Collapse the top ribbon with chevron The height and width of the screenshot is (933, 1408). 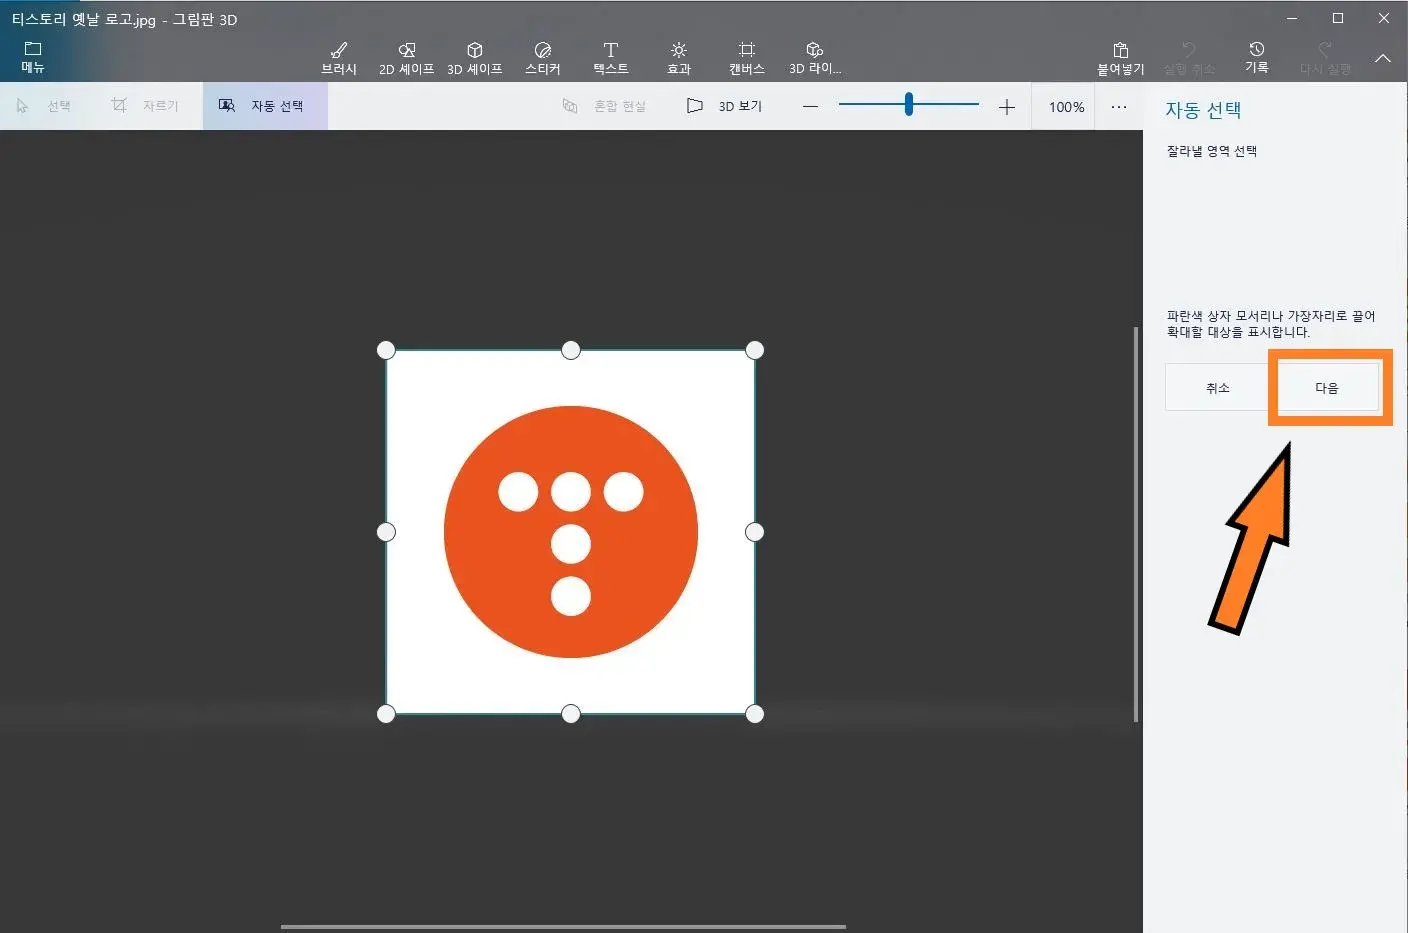(x=1383, y=58)
